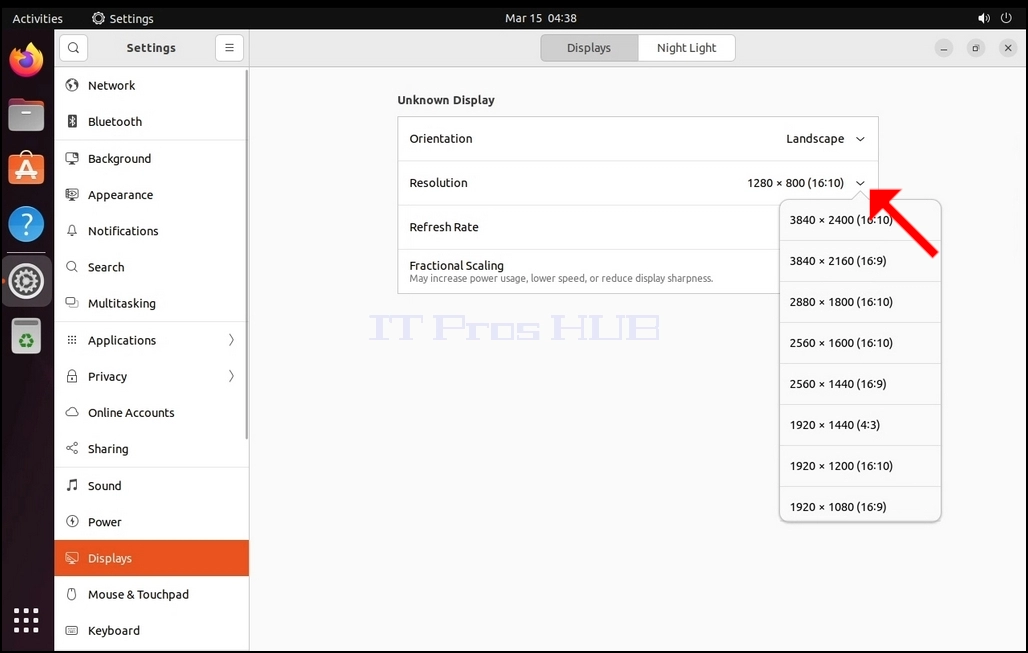Viewport: 1028px width, 653px height.
Task: Show Applications grid in the dock
Action: 26,620
